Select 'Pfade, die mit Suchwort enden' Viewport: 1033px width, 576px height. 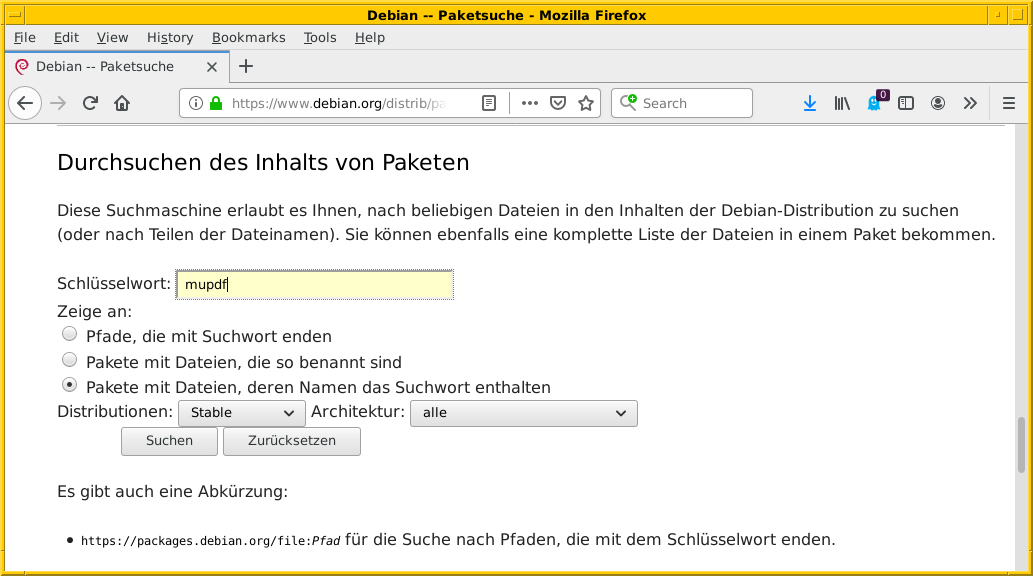click(69, 333)
